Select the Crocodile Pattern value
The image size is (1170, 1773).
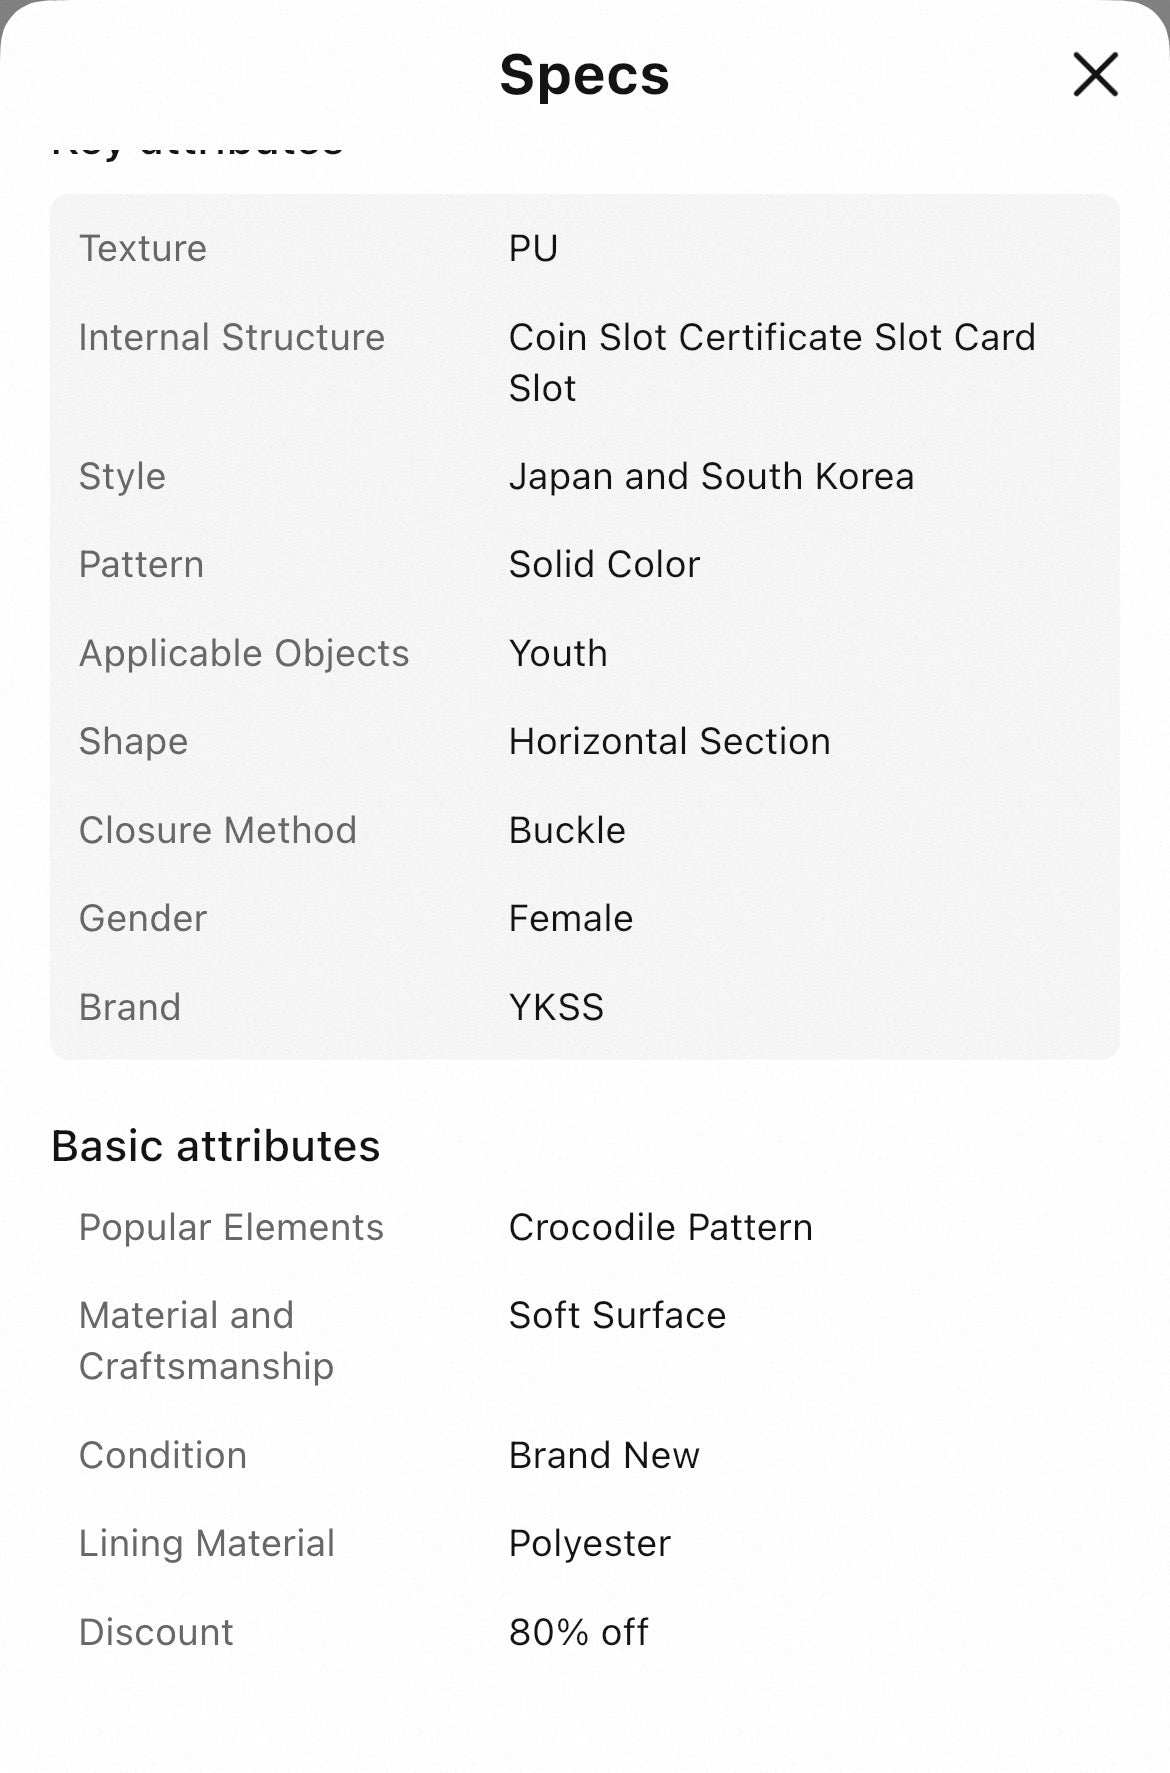click(x=660, y=1227)
